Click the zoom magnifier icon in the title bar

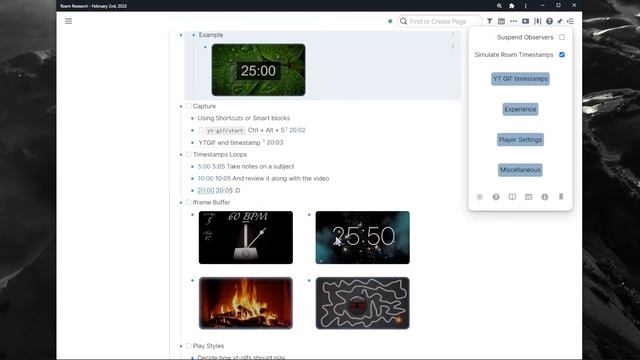tap(499, 6)
